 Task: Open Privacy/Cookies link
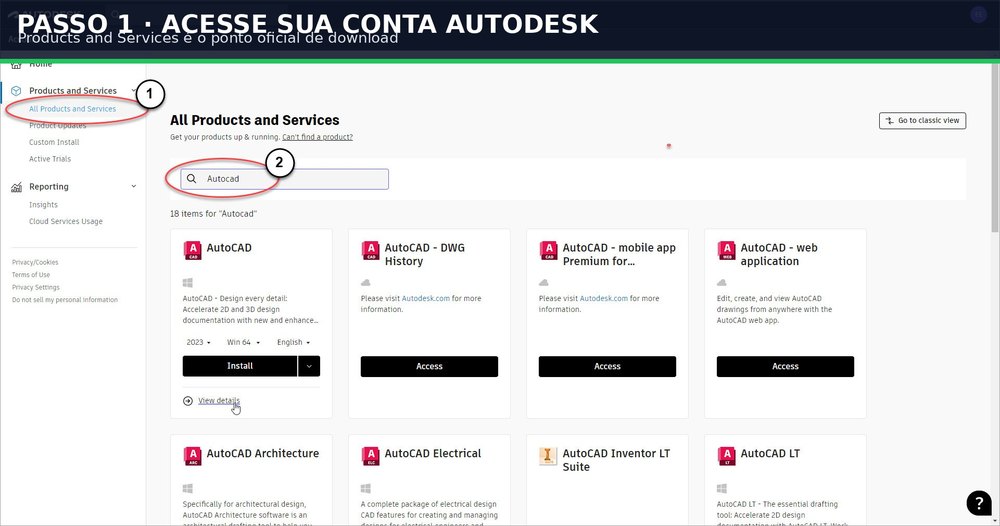click(35, 263)
